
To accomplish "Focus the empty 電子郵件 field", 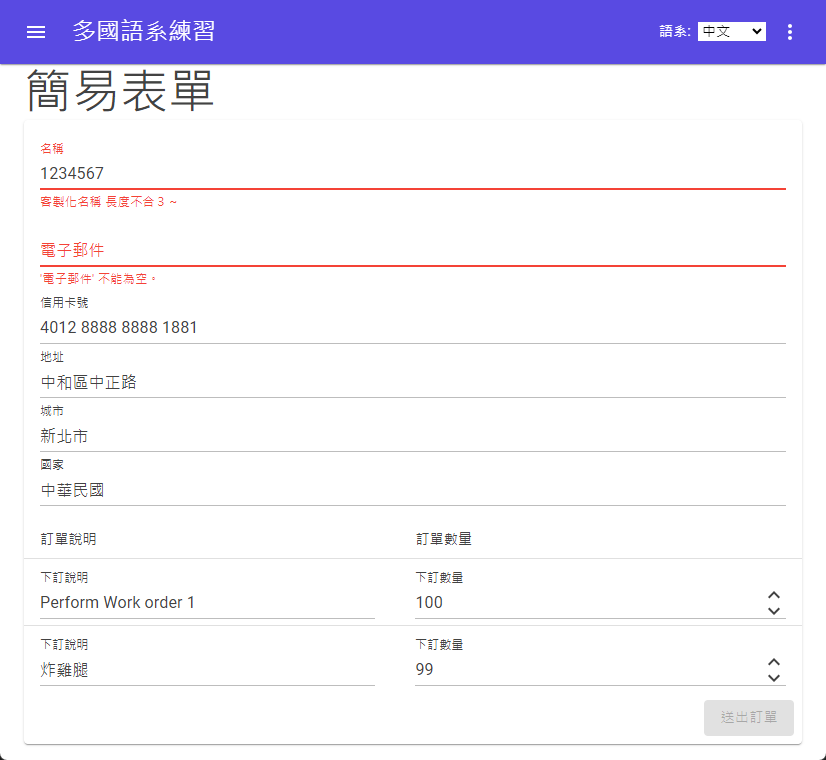I will [412, 250].
